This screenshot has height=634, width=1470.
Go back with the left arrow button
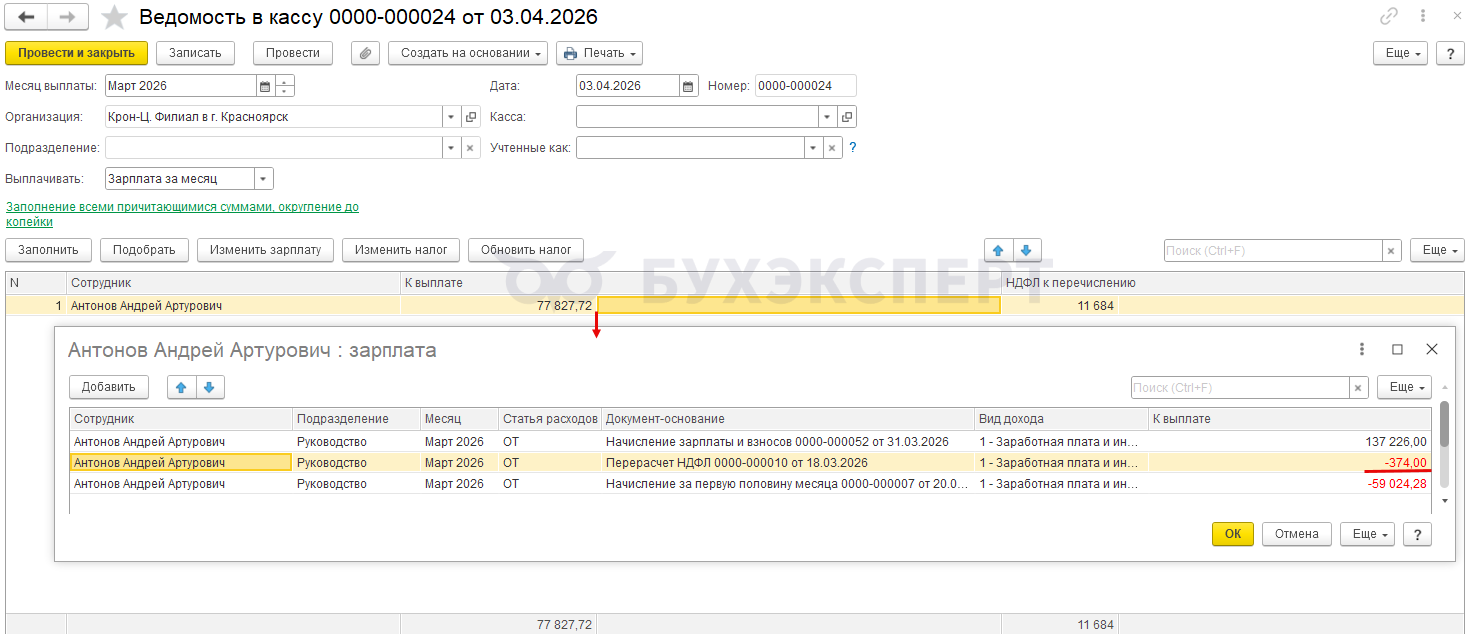tap(26, 17)
